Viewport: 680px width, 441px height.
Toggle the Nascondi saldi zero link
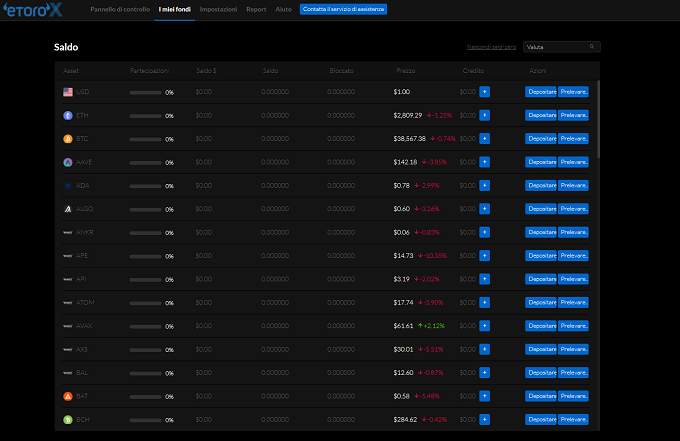click(x=491, y=47)
